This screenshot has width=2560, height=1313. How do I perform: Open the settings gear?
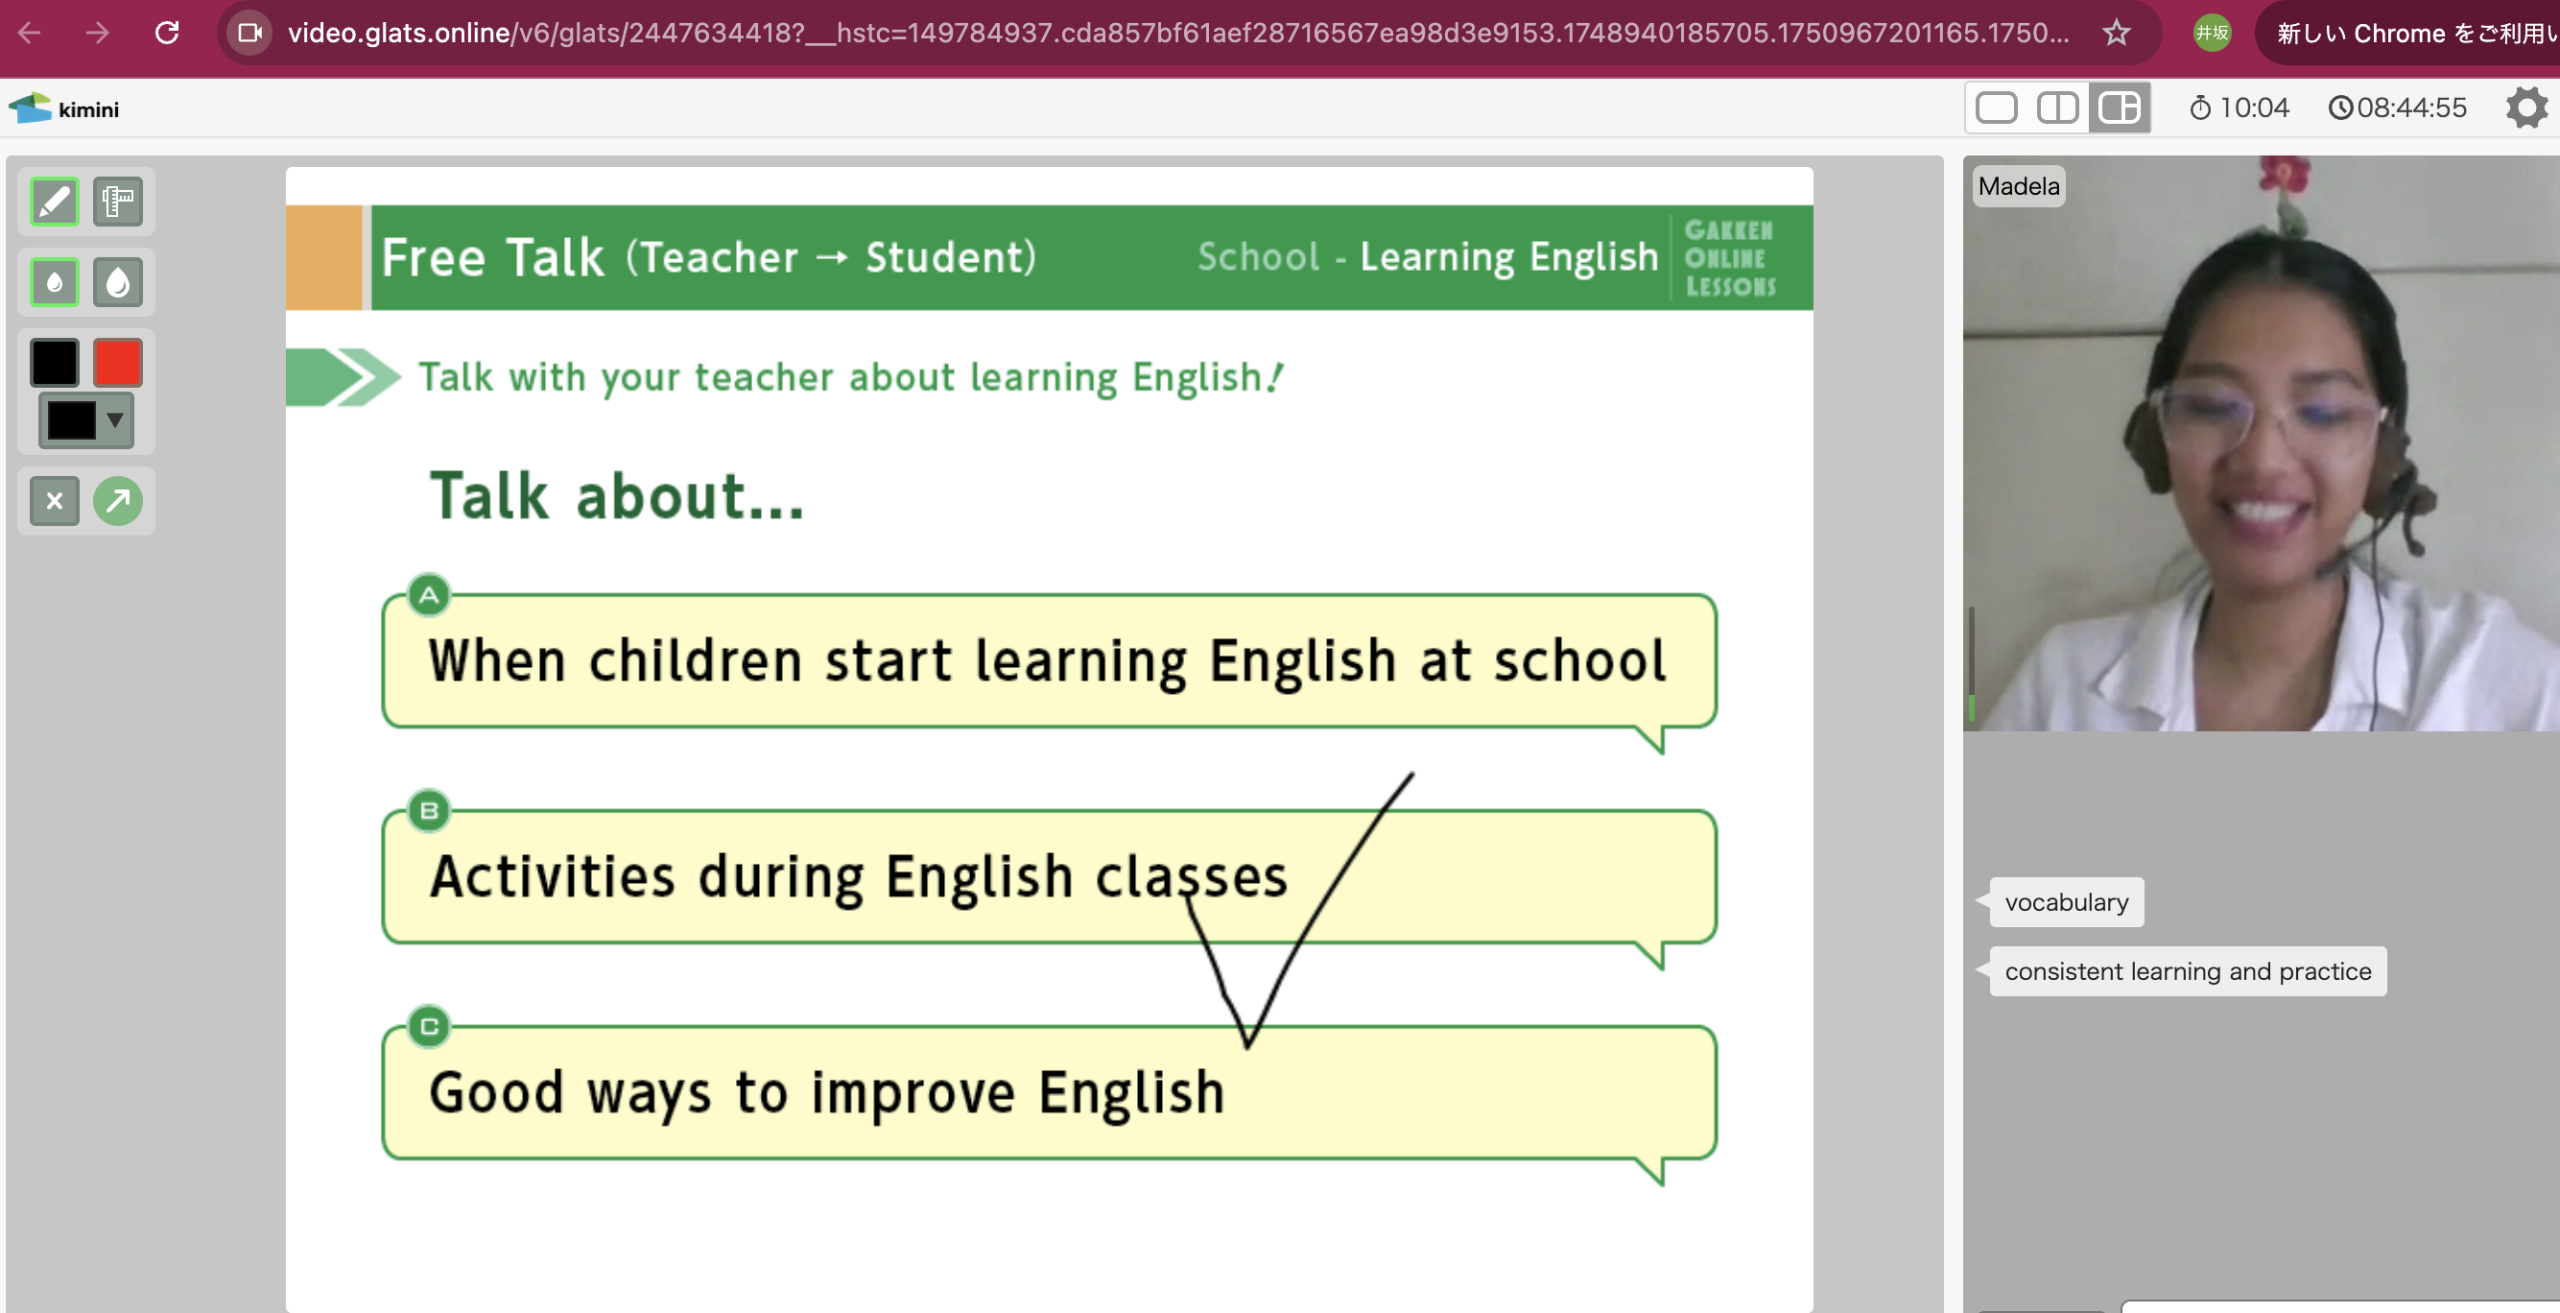tap(2526, 108)
